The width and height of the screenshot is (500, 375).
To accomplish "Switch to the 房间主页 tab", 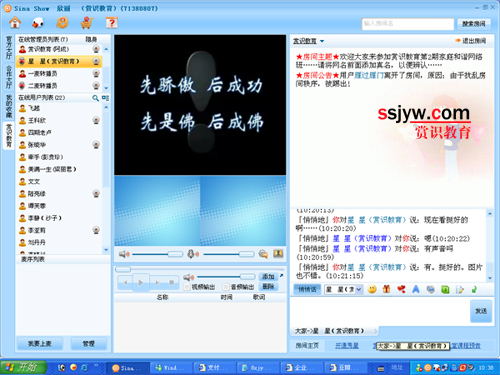I will click(x=307, y=346).
